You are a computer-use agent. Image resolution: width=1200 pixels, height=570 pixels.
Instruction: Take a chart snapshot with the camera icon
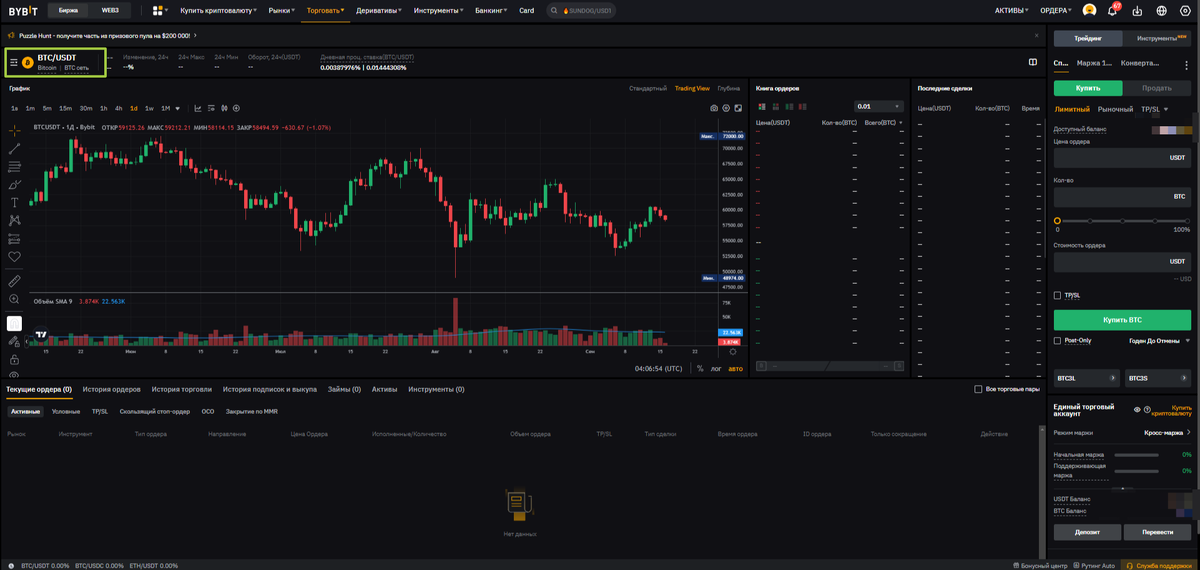[x=713, y=108]
